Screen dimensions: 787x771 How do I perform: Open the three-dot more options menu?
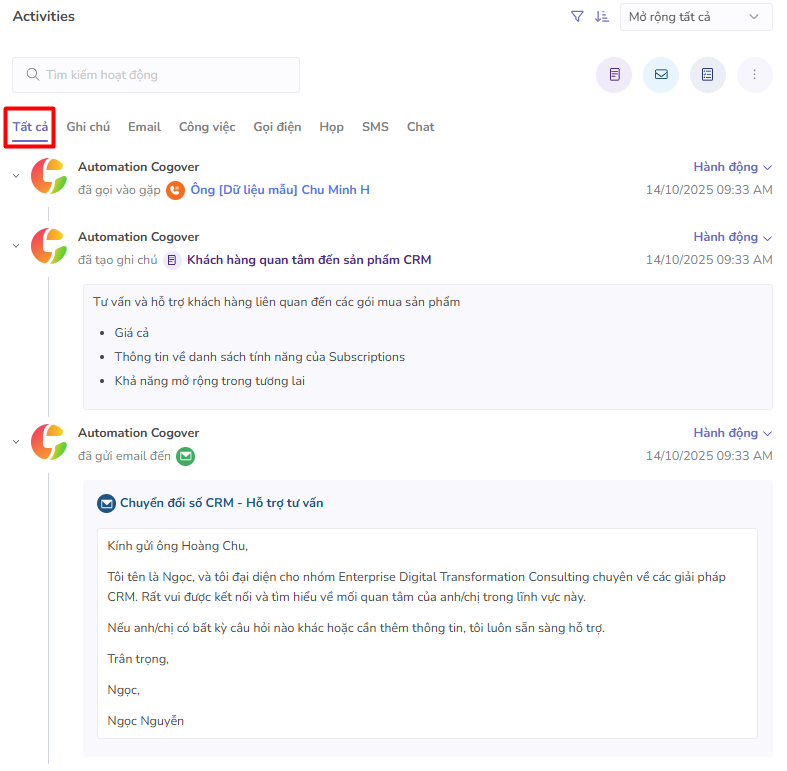click(755, 75)
